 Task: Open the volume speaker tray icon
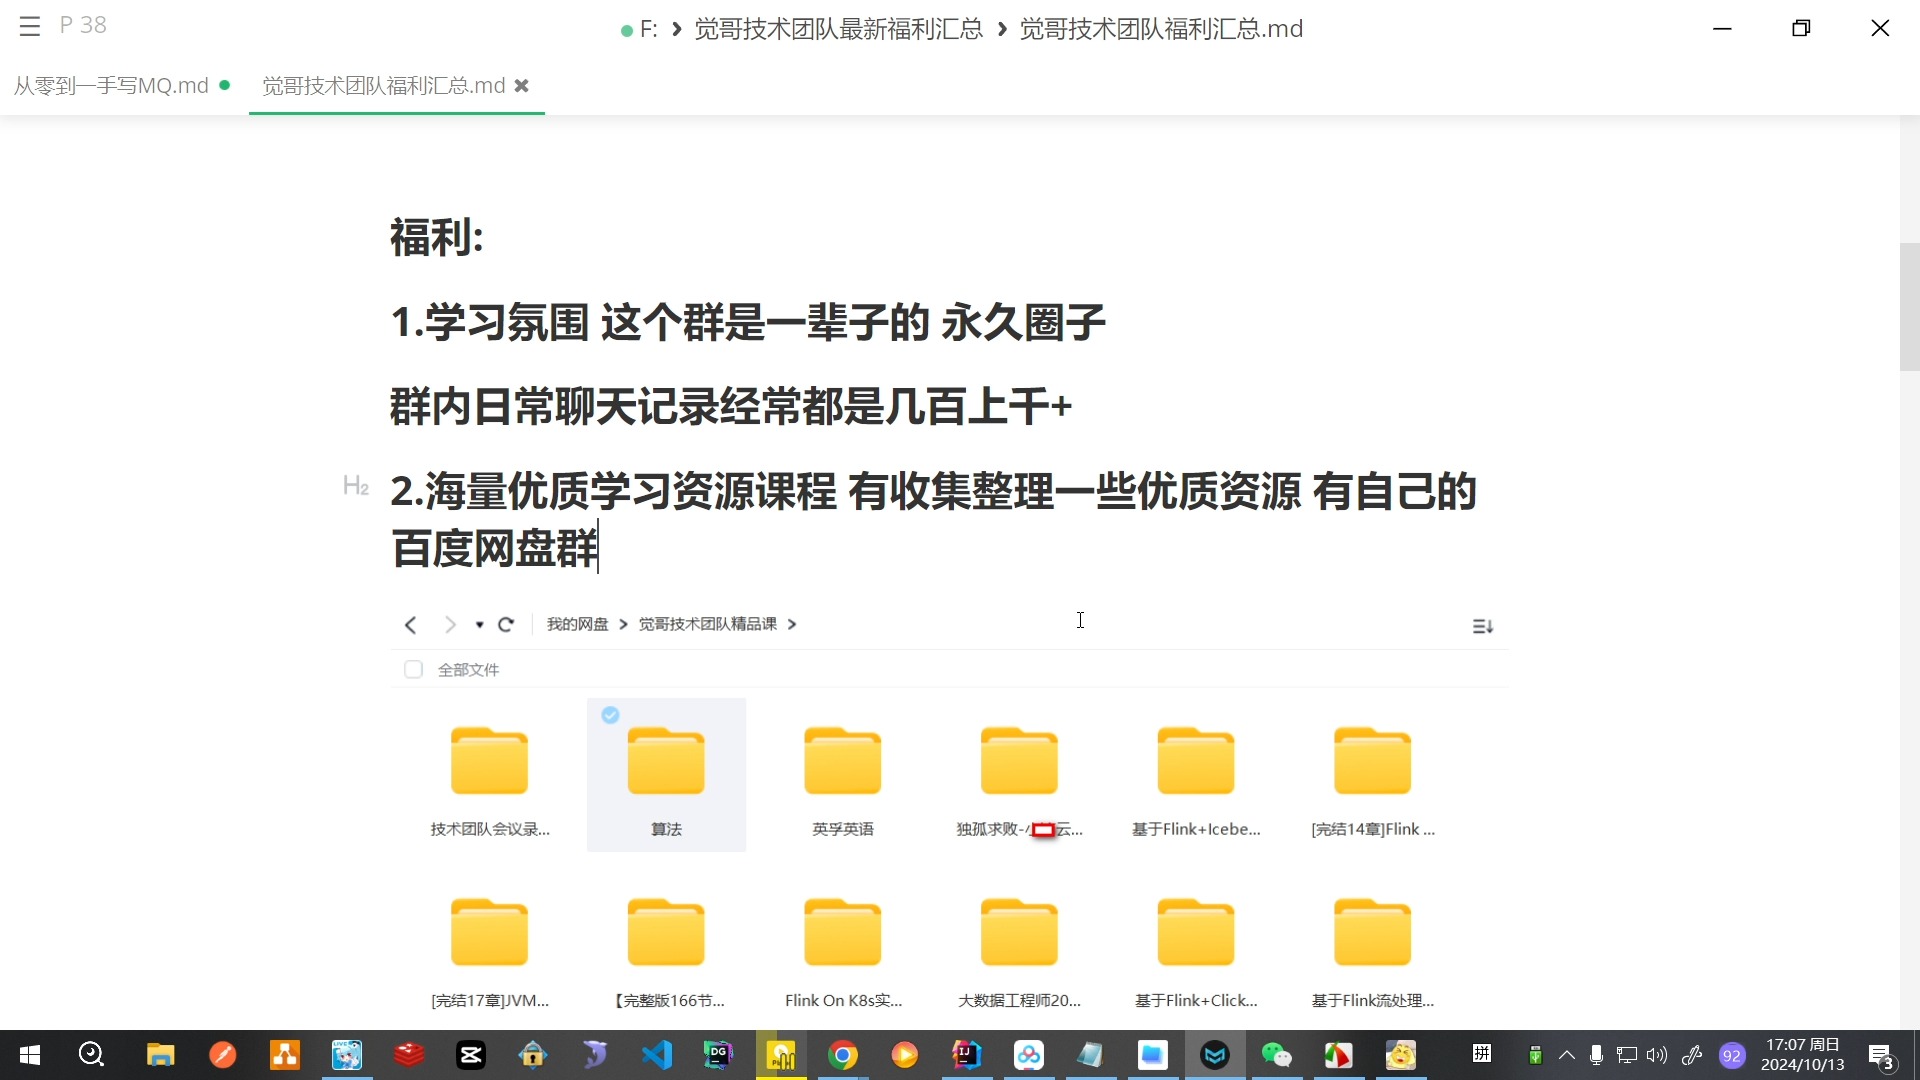pyautogui.click(x=1657, y=1055)
